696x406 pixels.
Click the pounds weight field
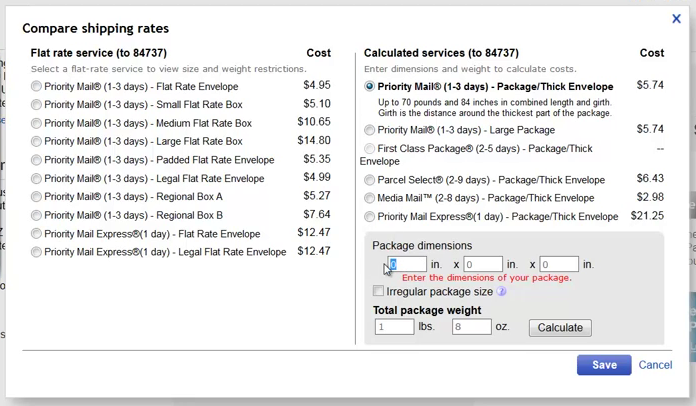(x=395, y=327)
